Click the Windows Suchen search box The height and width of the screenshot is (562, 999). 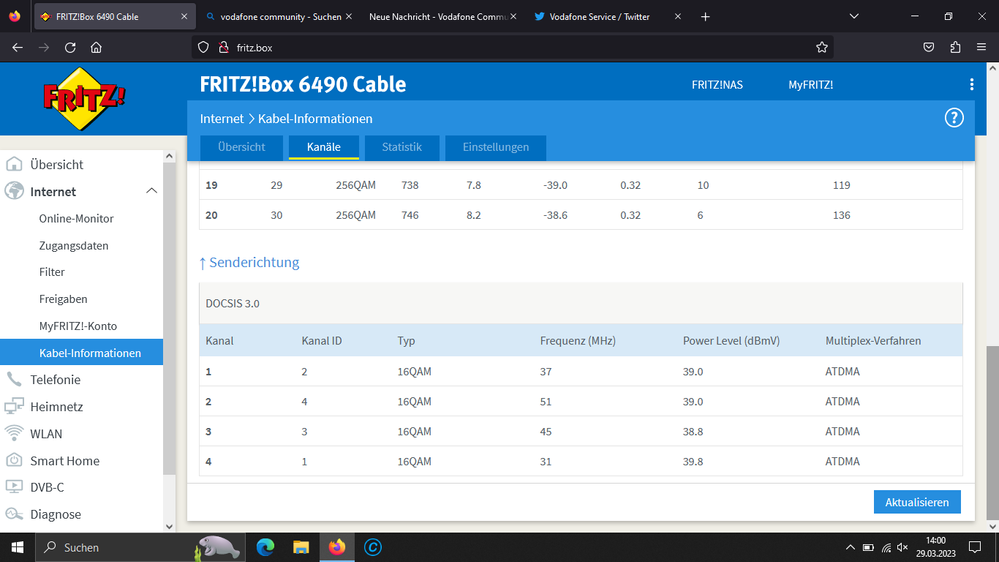(x=141, y=547)
